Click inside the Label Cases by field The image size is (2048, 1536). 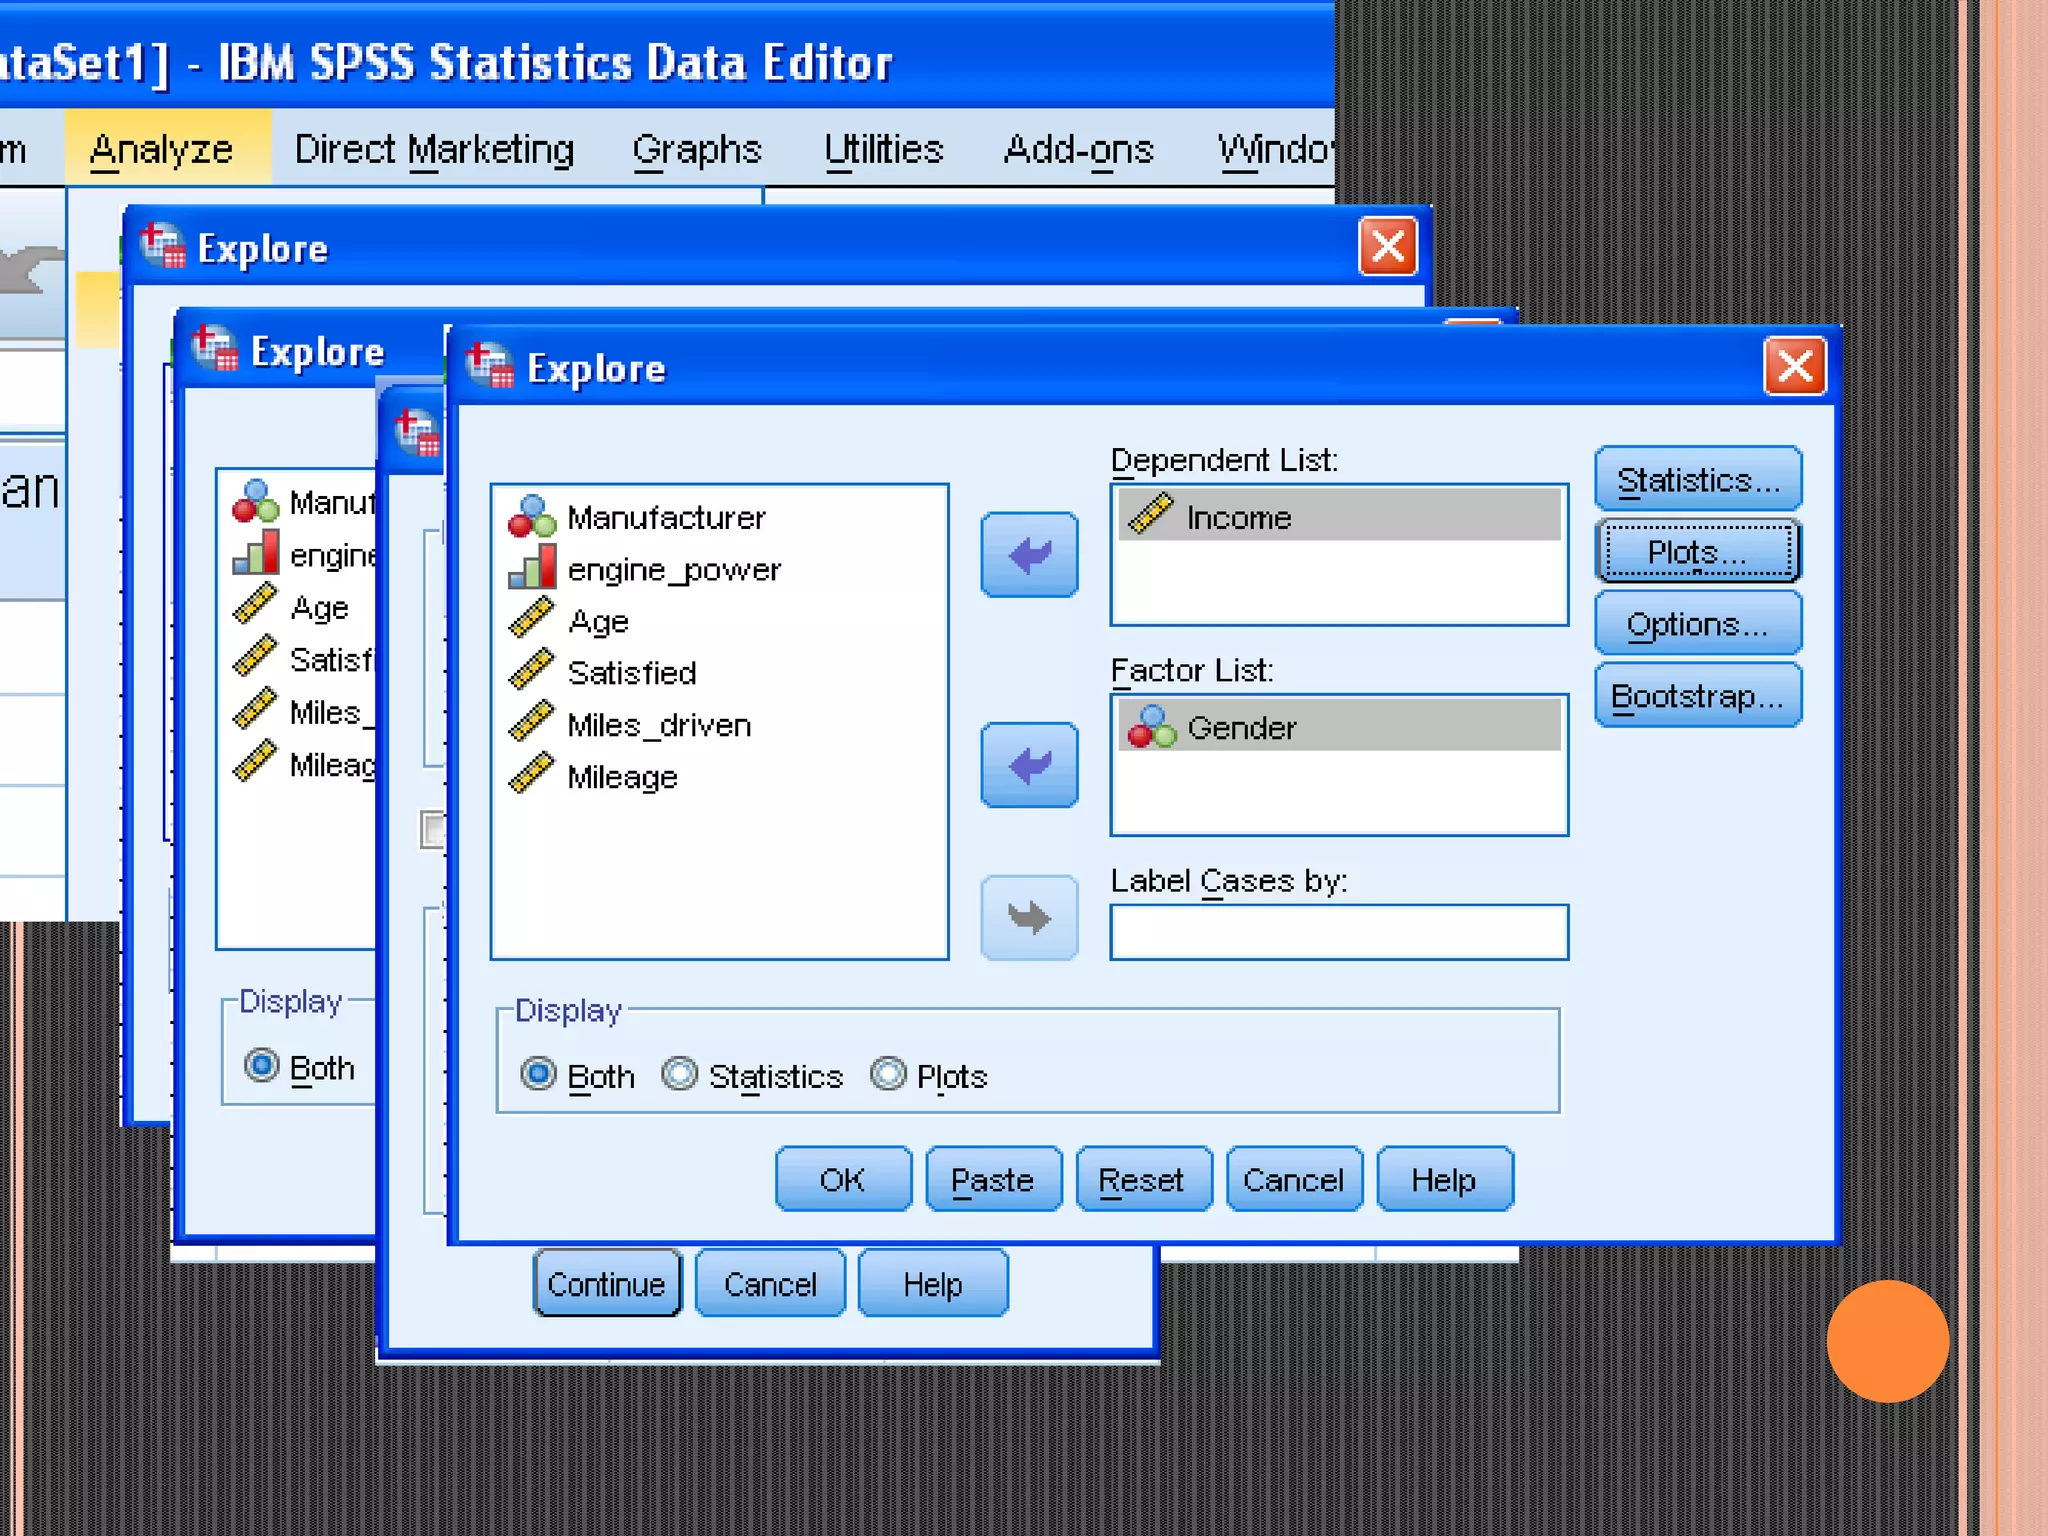coord(1338,932)
